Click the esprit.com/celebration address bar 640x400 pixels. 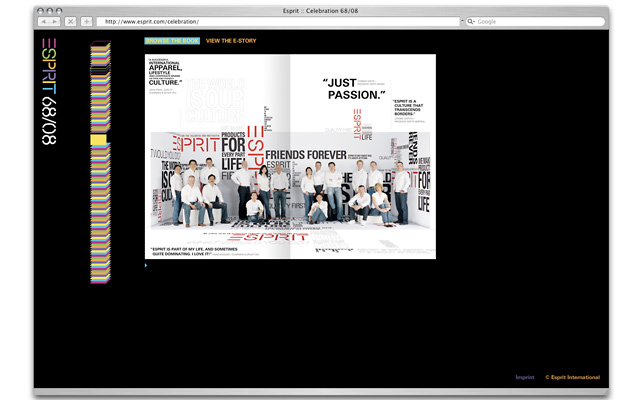[278, 22]
